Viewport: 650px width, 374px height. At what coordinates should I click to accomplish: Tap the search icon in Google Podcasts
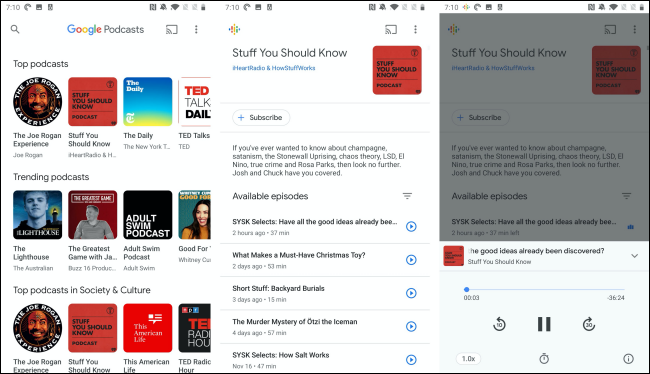point(15,29)
